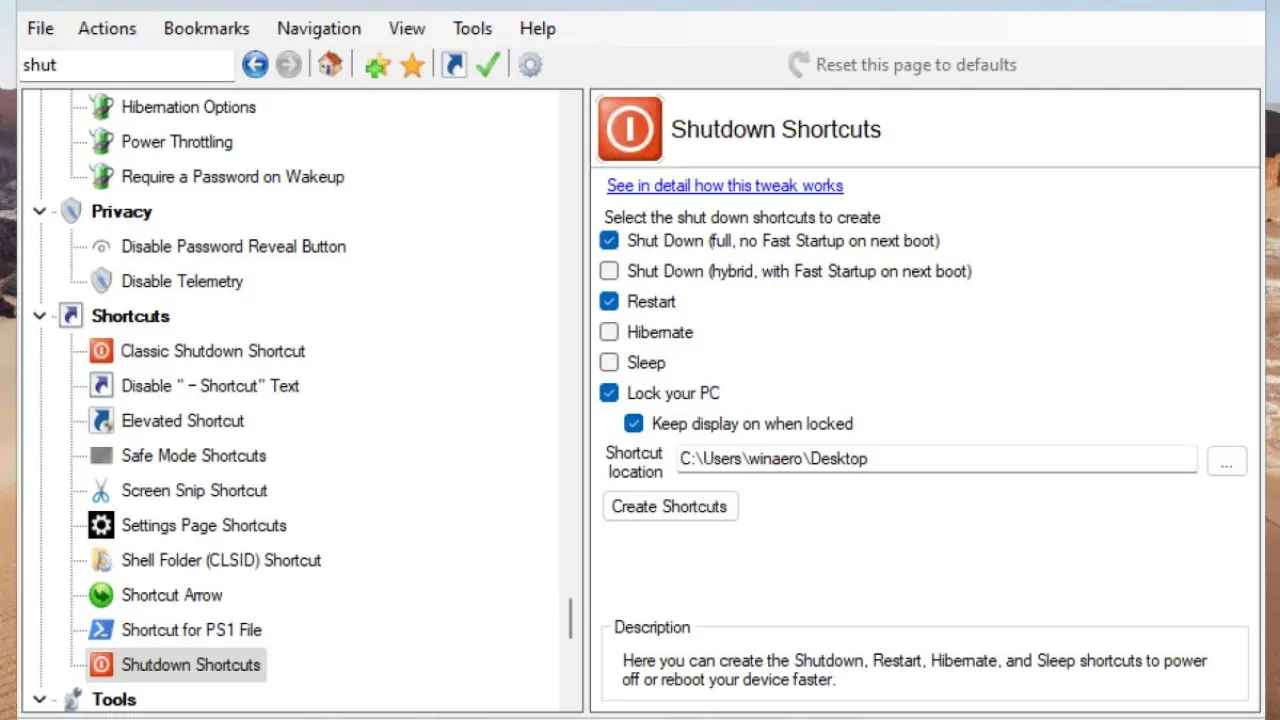Viewport: 1280px width, 720px height.
Task: Click the Shortcut location path field
Action: (936, 459)
